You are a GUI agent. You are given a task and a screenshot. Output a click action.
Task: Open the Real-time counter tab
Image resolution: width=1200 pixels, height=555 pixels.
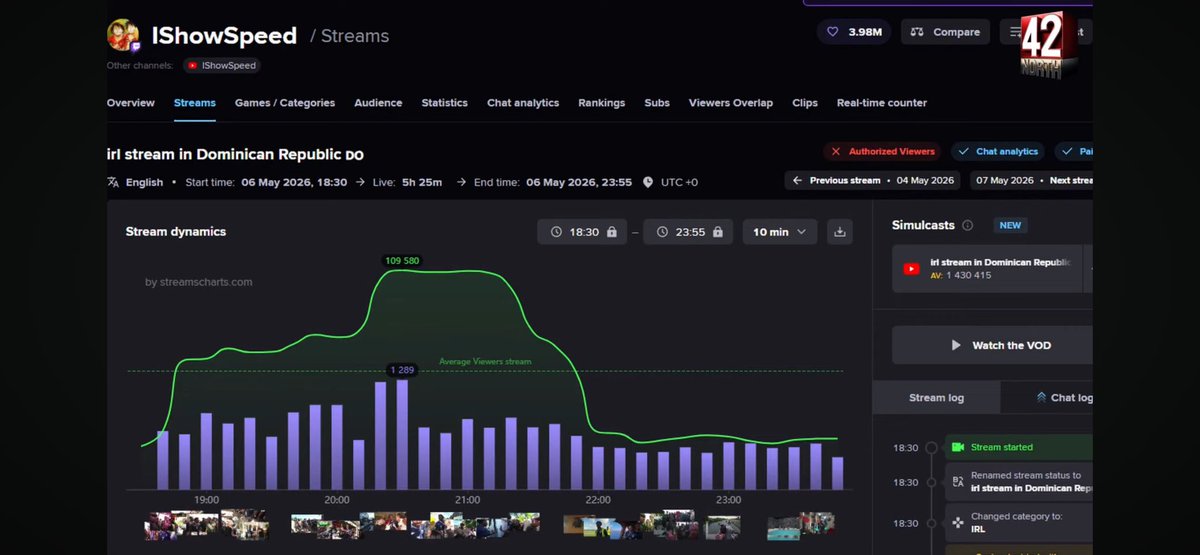[882, 103]
